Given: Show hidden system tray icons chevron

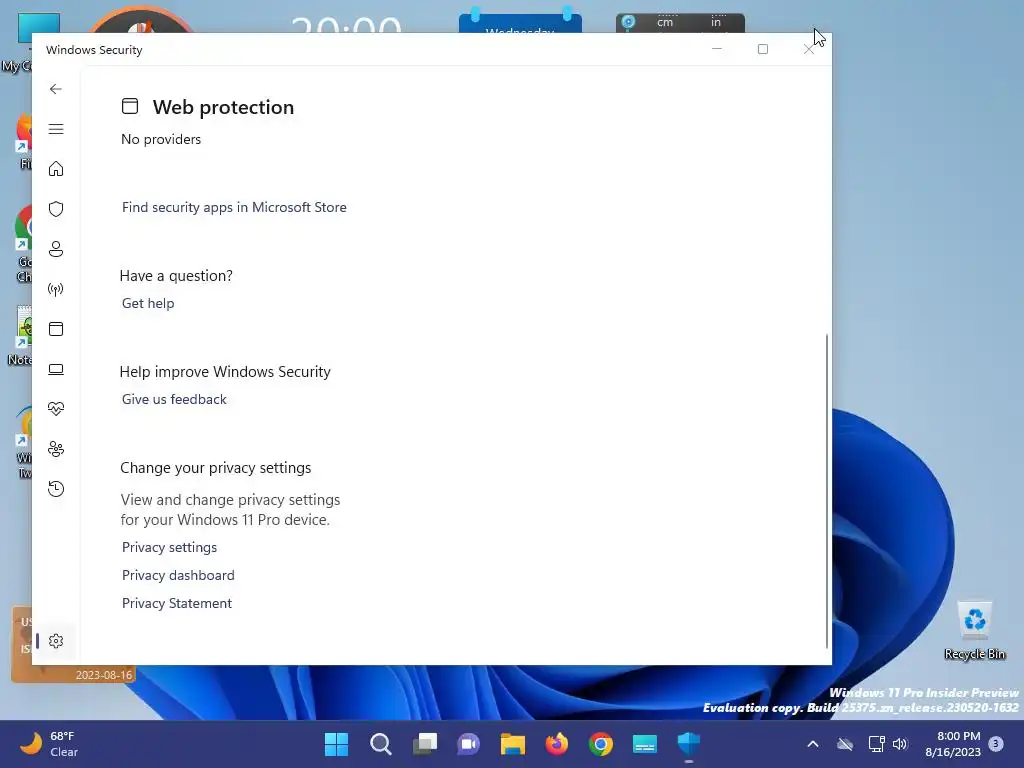Looking at the screenshot, I should pos(812,744).
